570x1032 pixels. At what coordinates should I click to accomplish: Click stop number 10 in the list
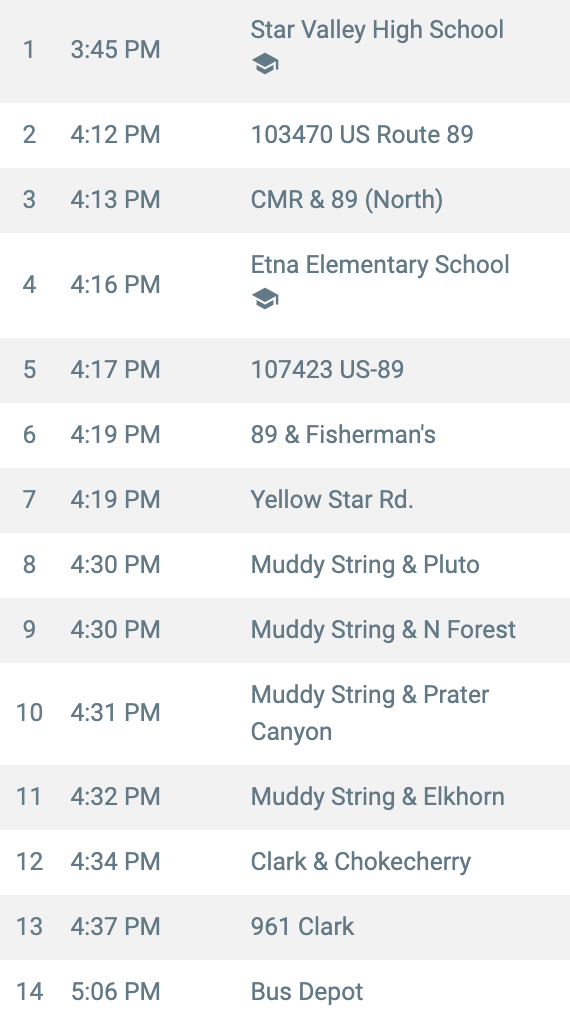pos(30,713)
